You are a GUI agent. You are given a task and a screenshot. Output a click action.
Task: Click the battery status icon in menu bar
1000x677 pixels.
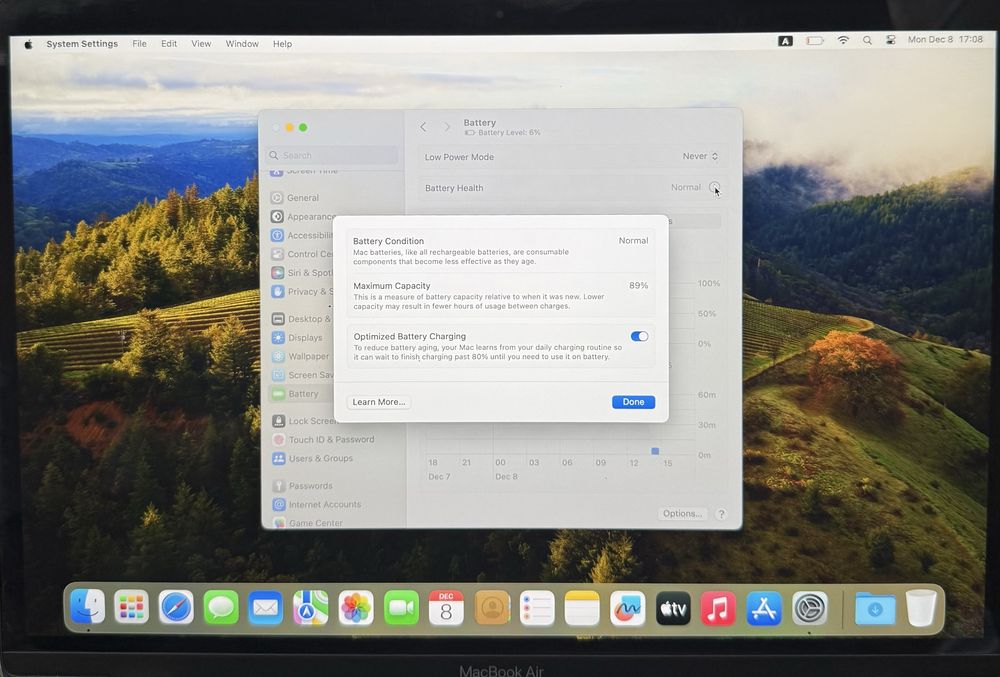[814, 41]
